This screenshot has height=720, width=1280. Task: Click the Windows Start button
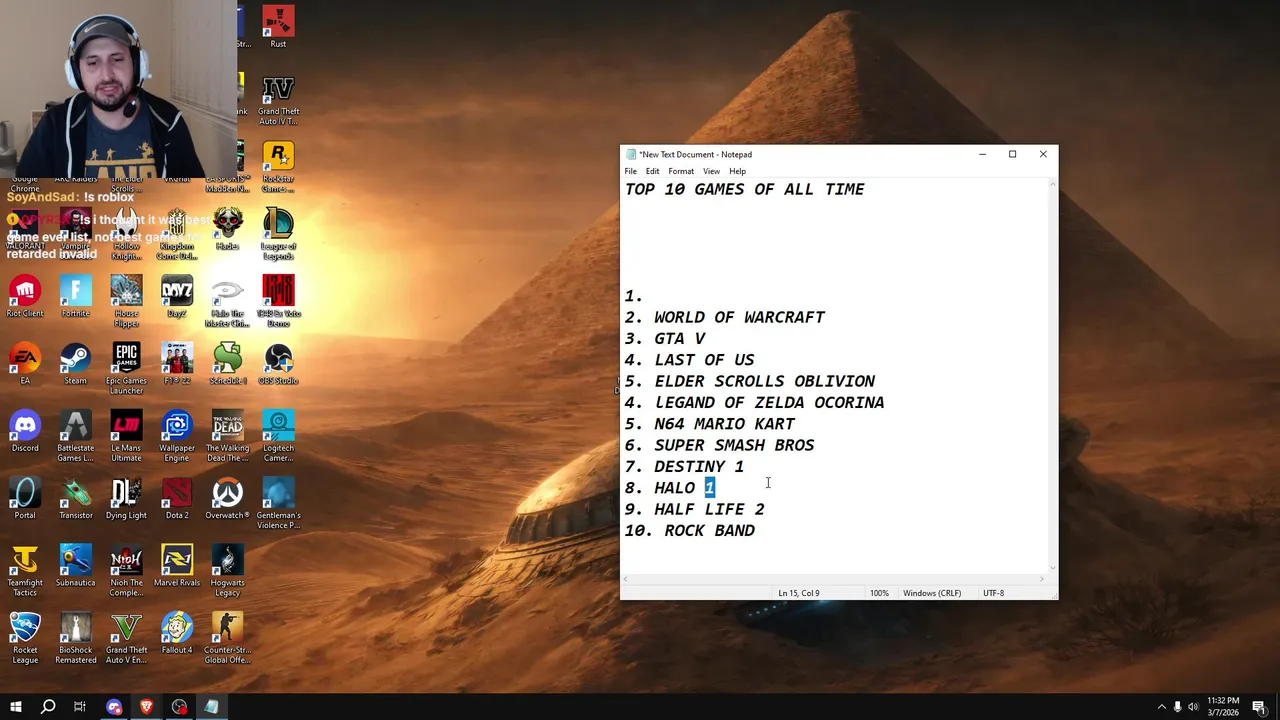tap(16, 707)
